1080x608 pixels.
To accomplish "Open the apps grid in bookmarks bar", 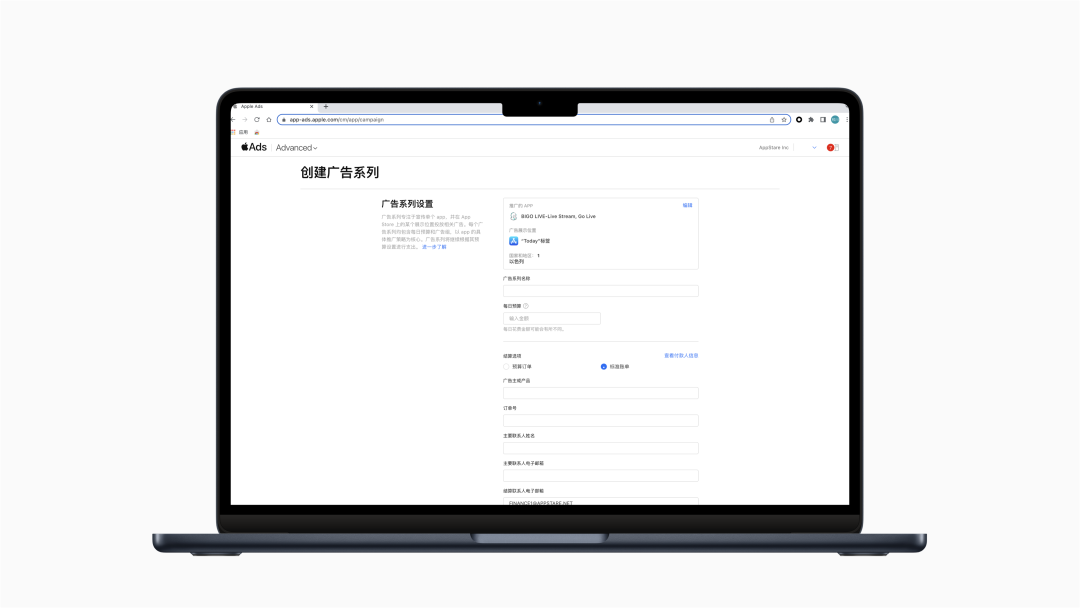I will tap(233, 132).
